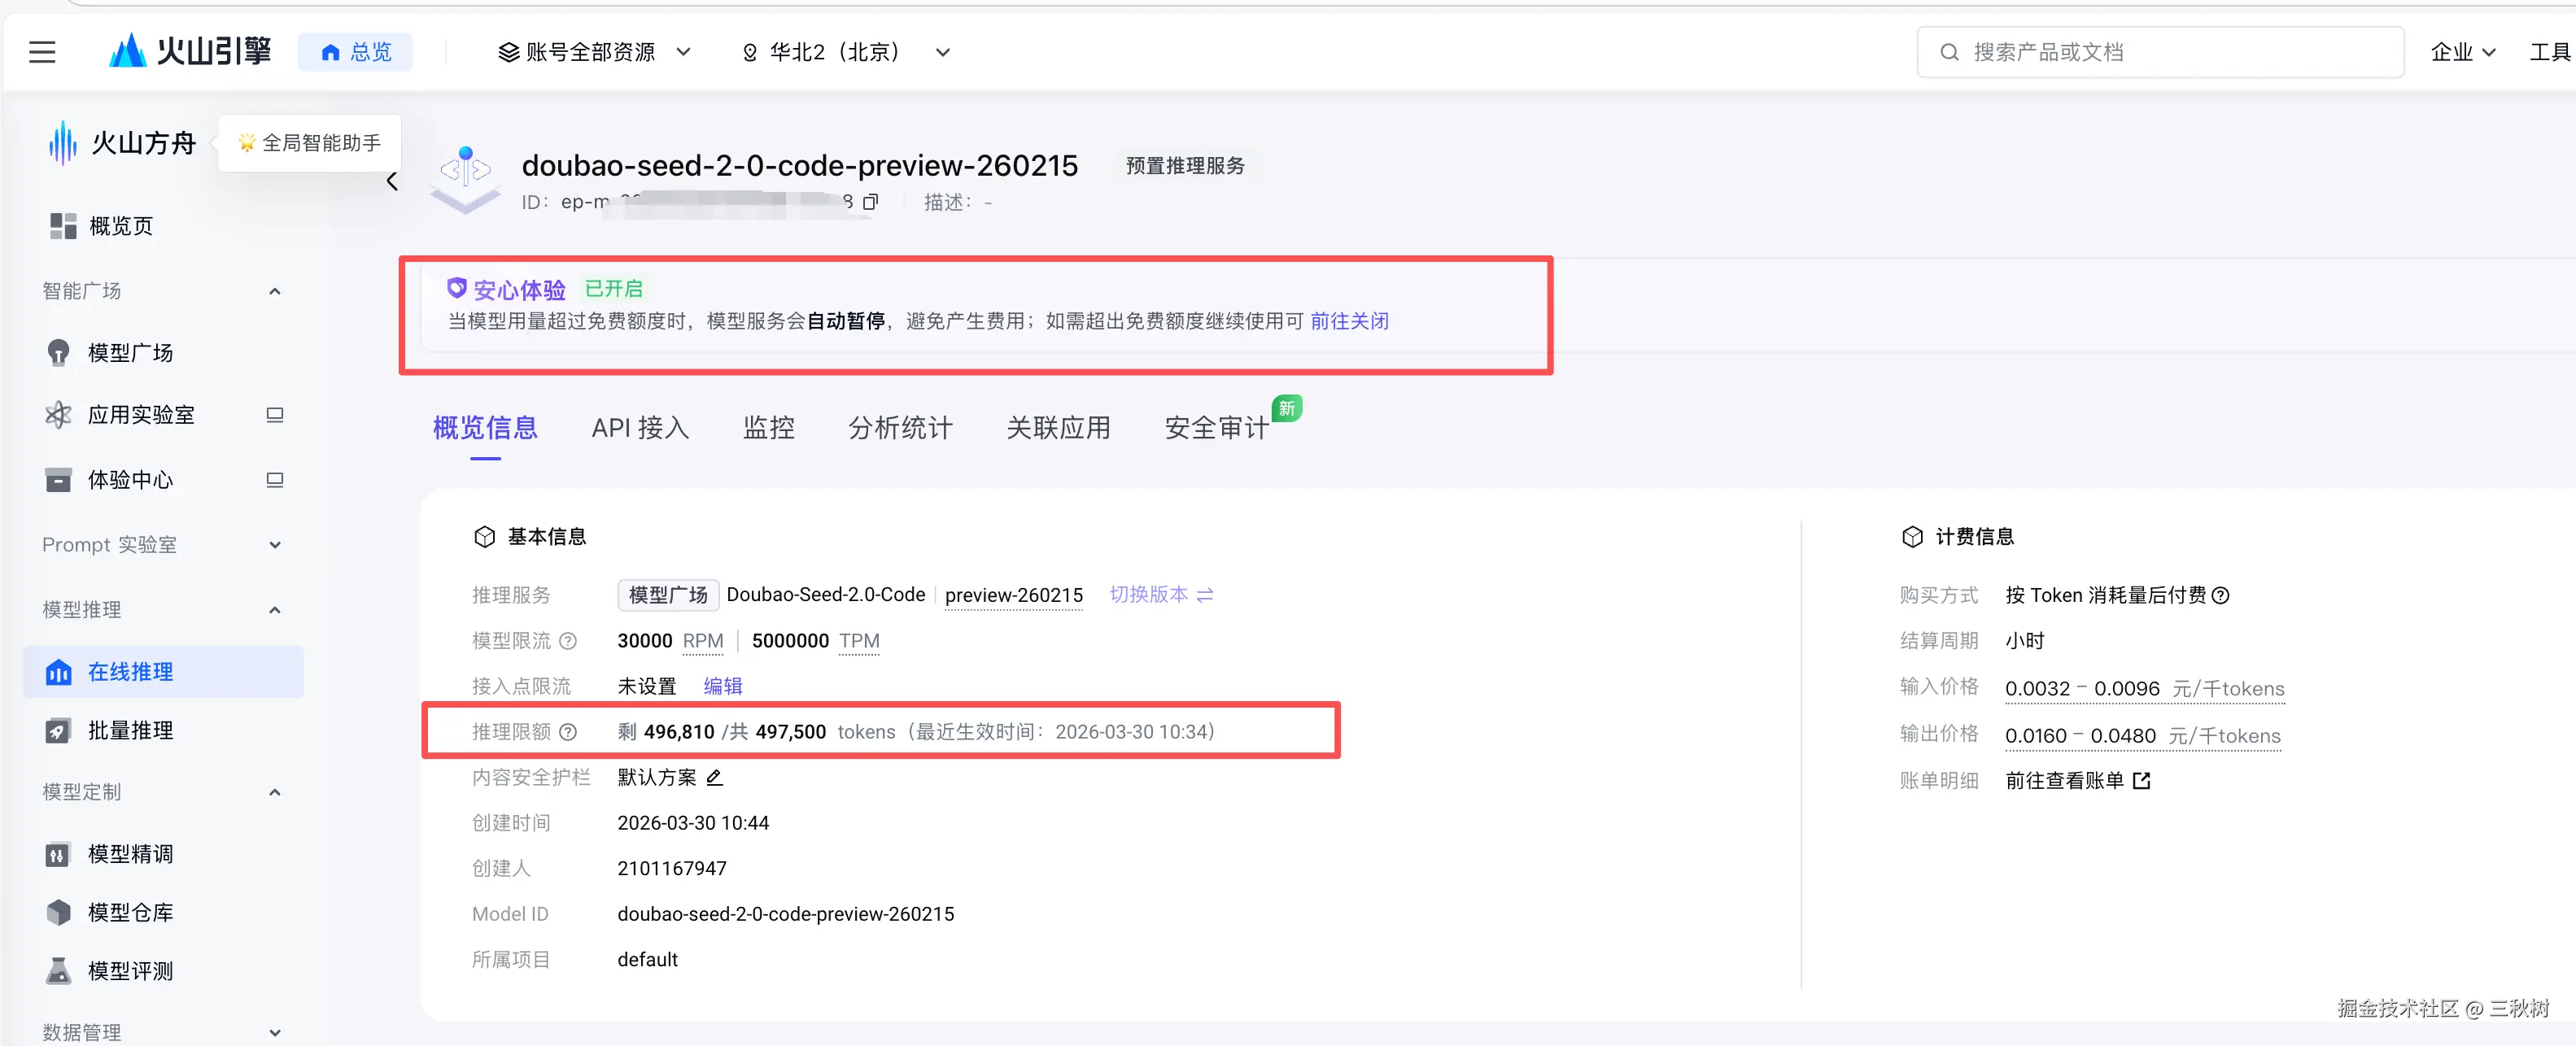The width and height of the screenshot is (2576, 1046).
Task: Click 前往关闭 link in 安心体验 banner
Action: coord(1349,321)
